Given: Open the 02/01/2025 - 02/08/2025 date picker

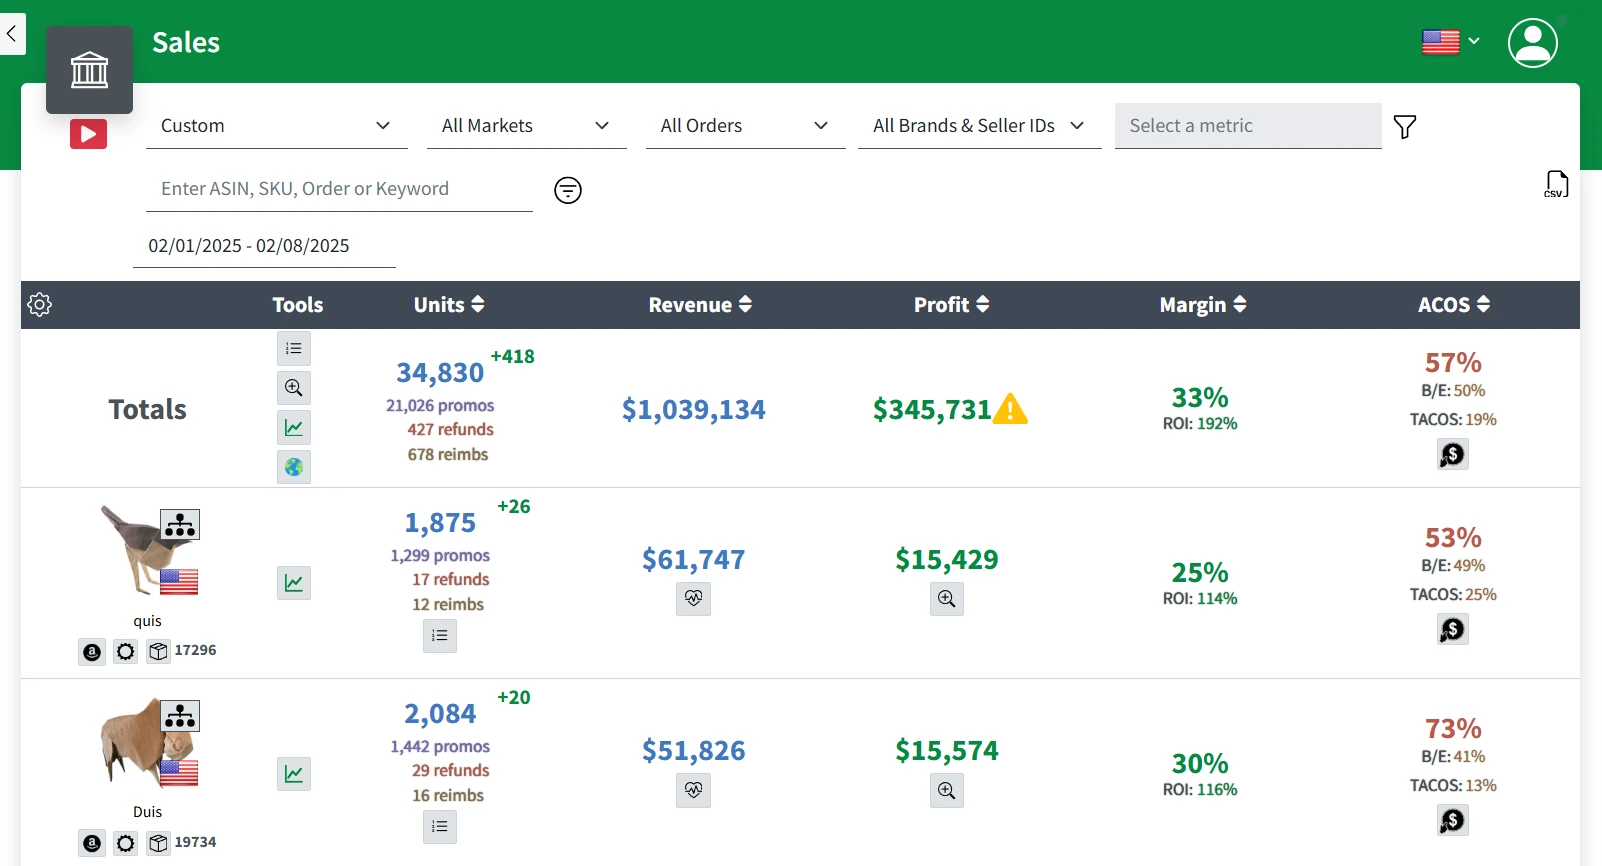Looking at the screenshot, I should (x=264, y=246).
